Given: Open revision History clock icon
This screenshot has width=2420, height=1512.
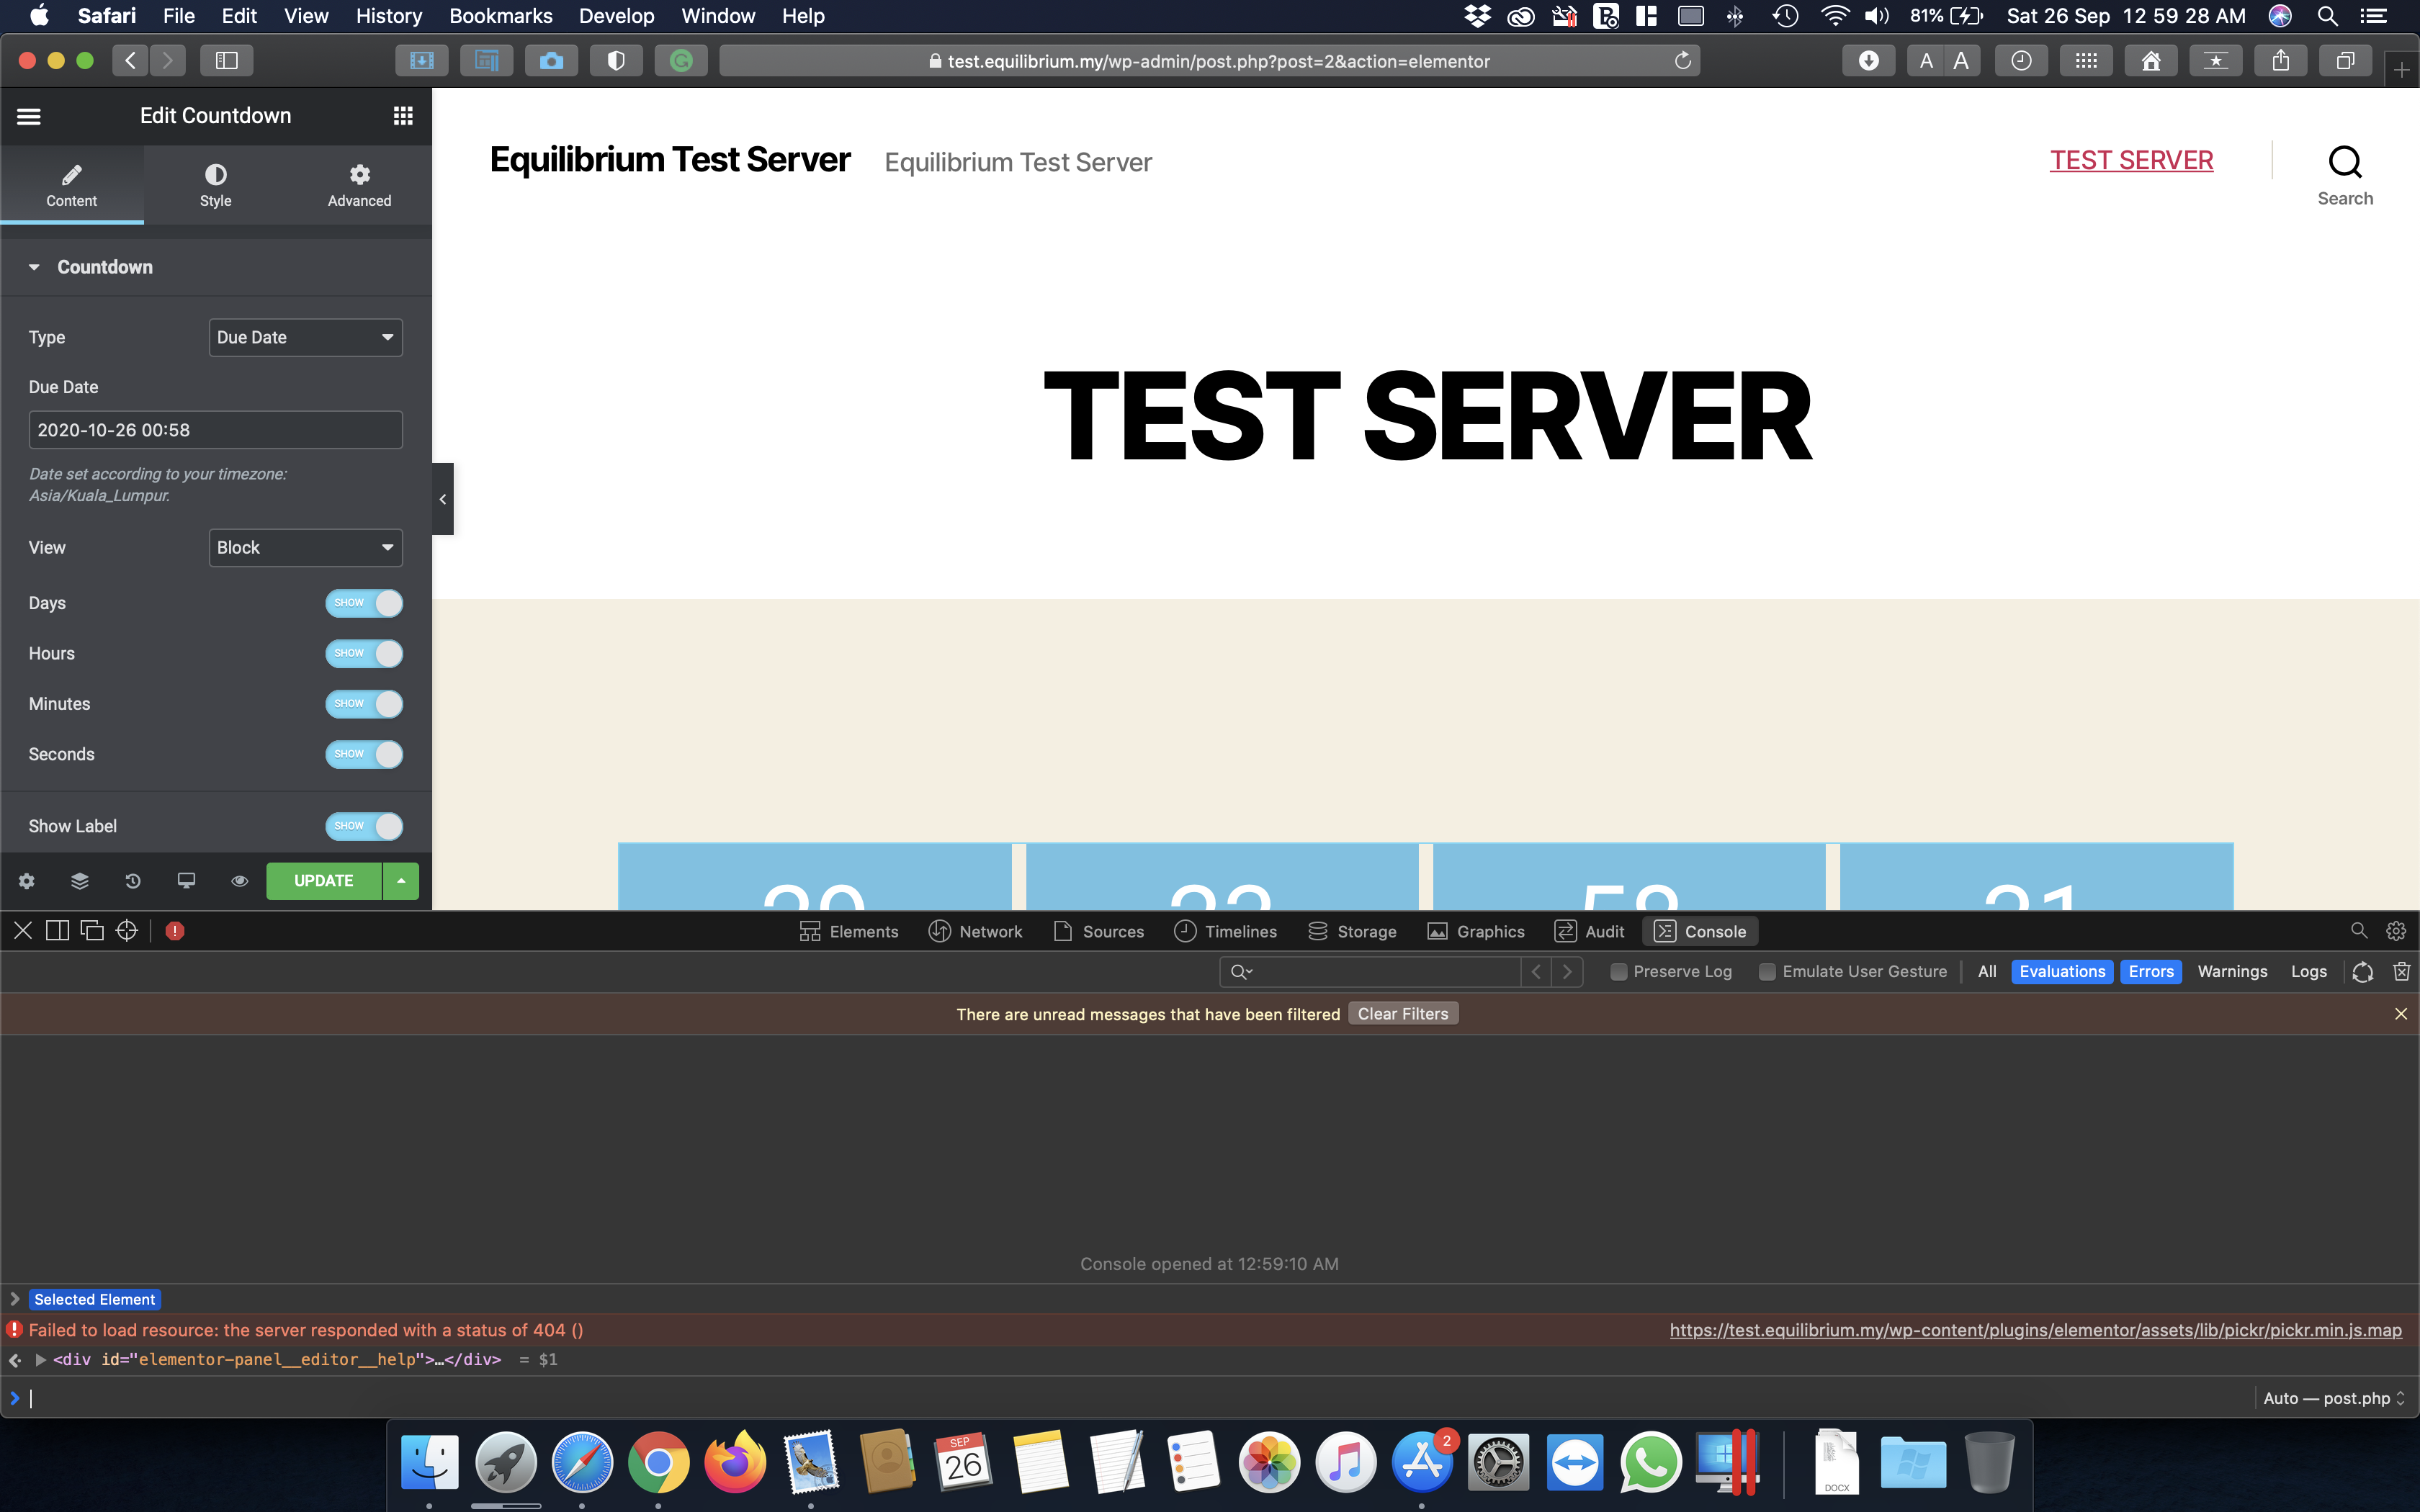Looking at the screenshot, I should point(133,881).
